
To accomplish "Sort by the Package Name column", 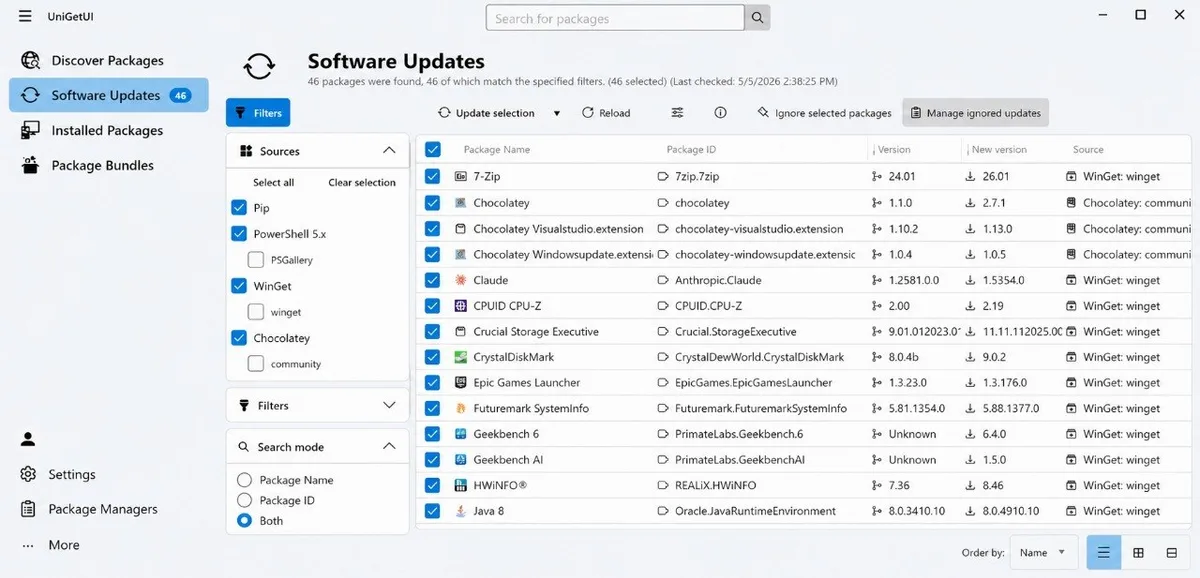I will tap(497, 149).
